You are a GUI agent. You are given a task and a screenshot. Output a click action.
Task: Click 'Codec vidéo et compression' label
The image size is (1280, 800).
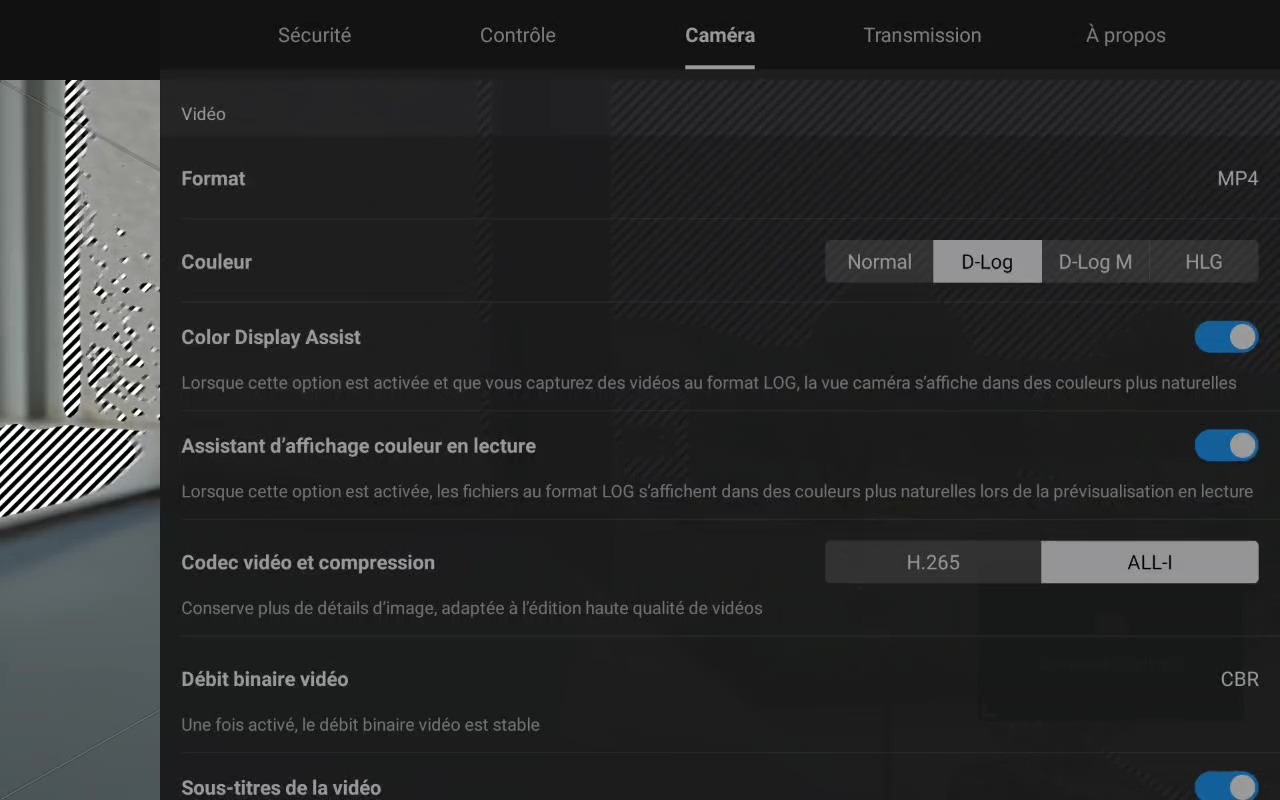[308, 562]
